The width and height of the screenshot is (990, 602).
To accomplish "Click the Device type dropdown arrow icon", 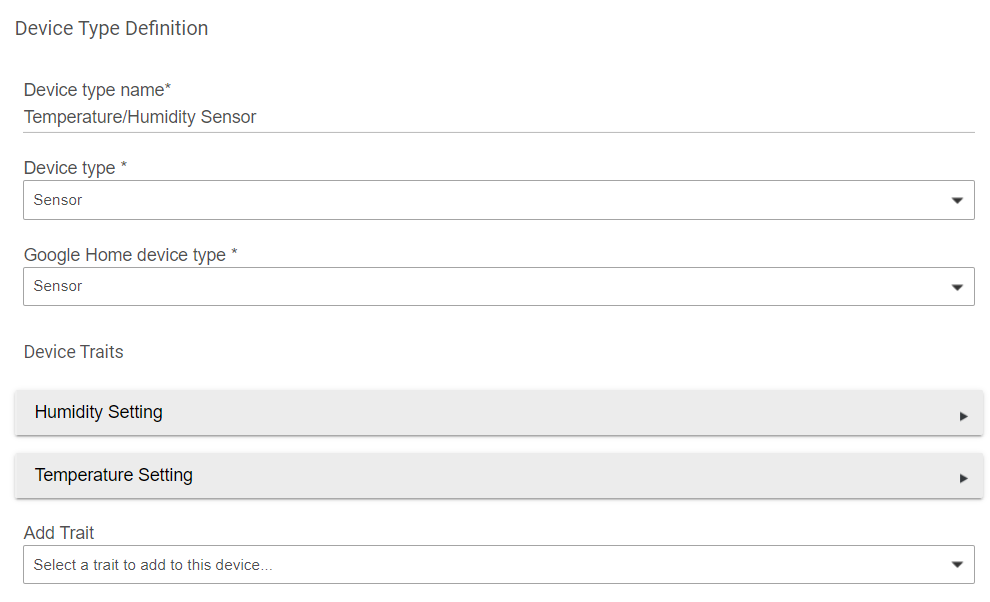I will click(x=957, y=201).
